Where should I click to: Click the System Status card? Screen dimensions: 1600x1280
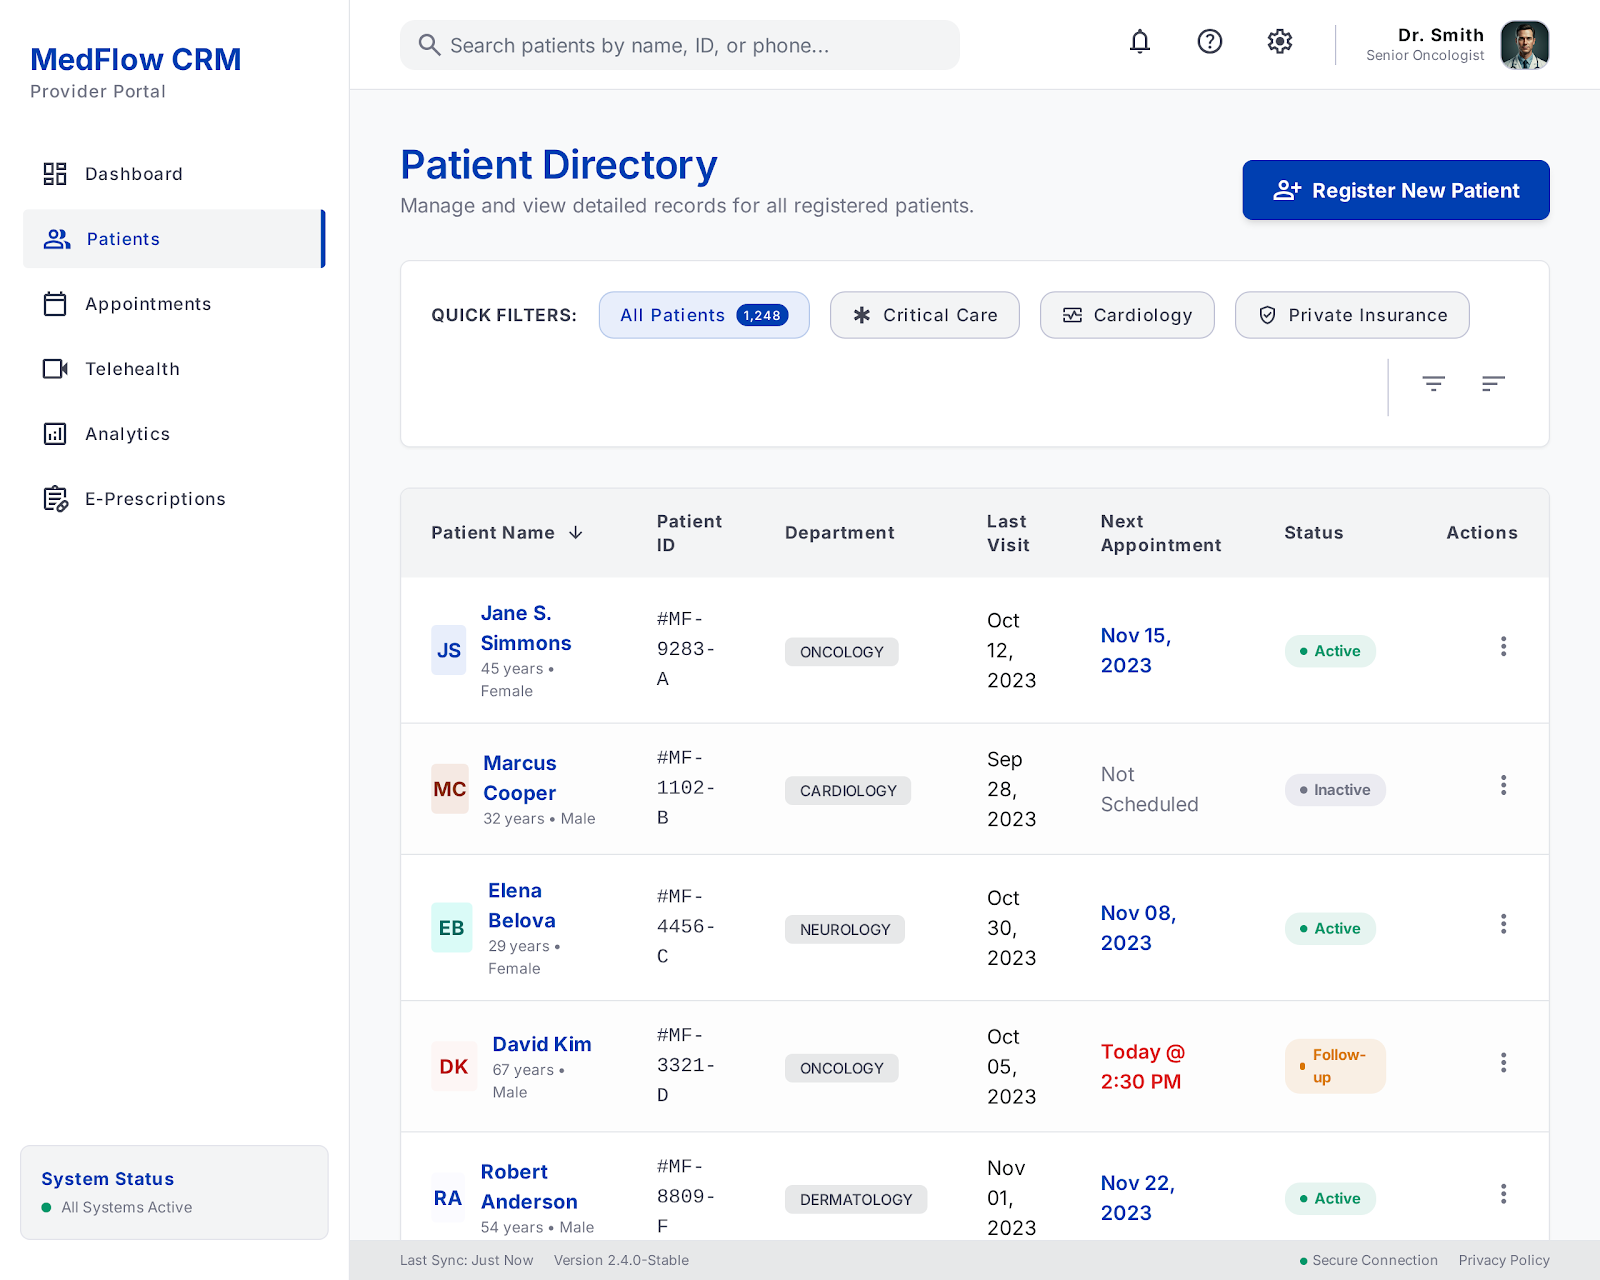coord(174,1192)
